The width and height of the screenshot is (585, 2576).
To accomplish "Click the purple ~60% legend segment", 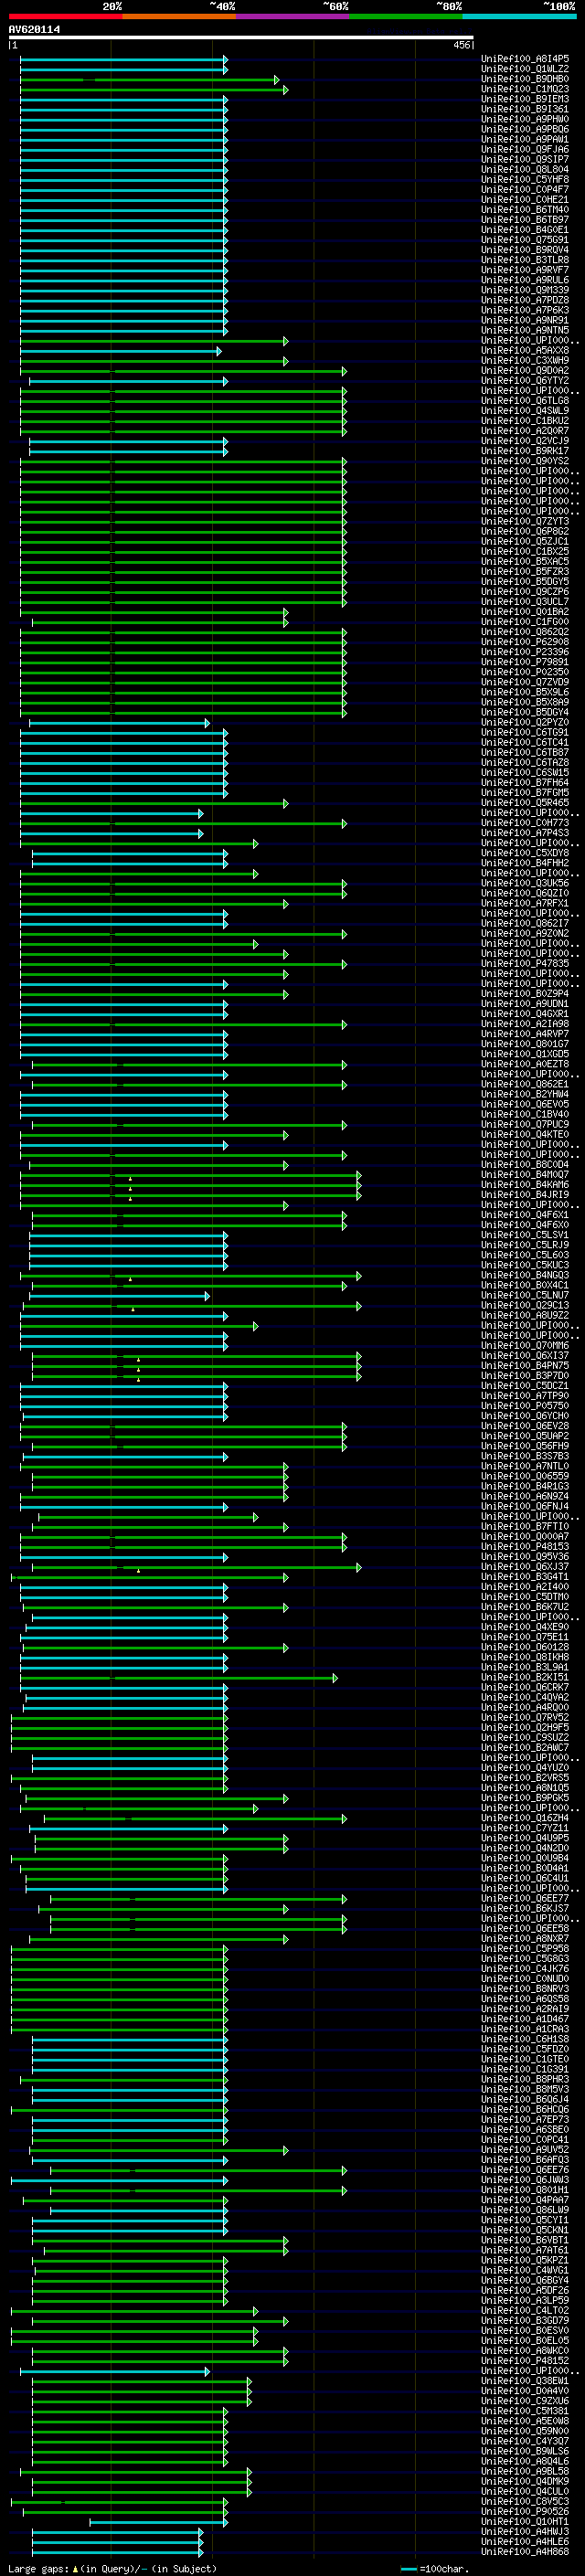I will click(293, 17).
